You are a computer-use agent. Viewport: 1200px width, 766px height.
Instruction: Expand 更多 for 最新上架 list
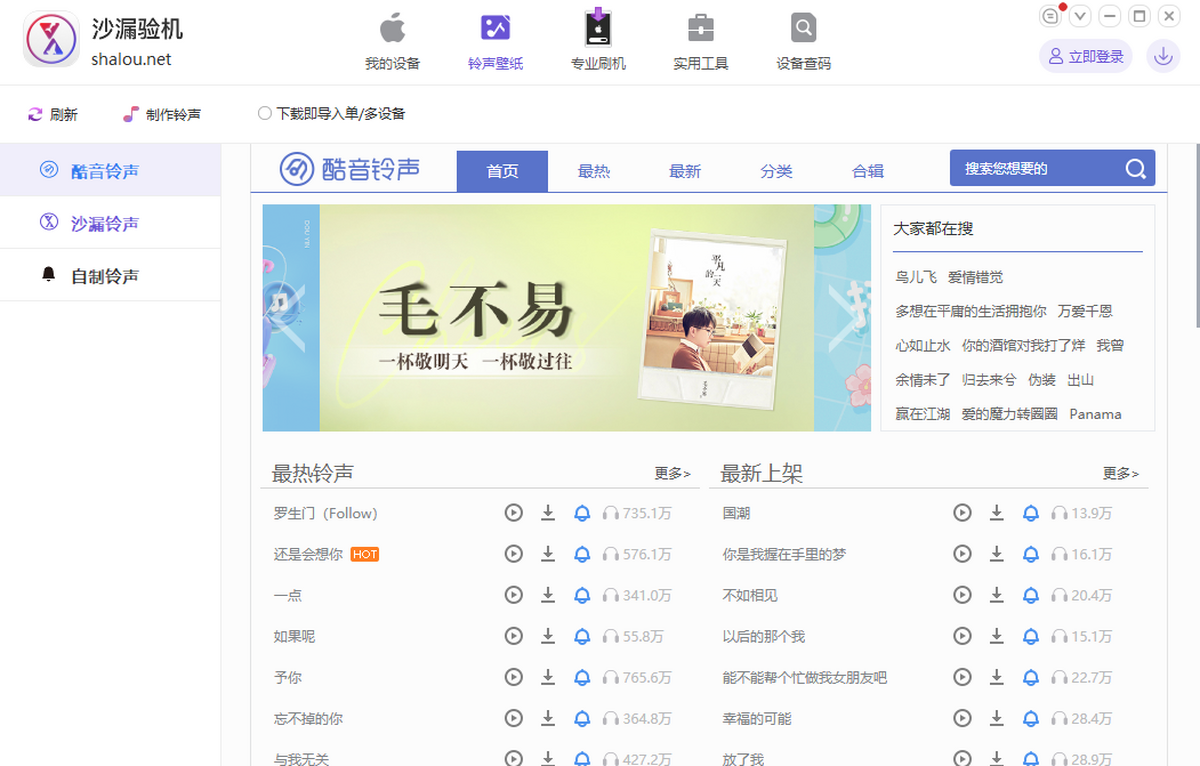(x=1120, y=473)
